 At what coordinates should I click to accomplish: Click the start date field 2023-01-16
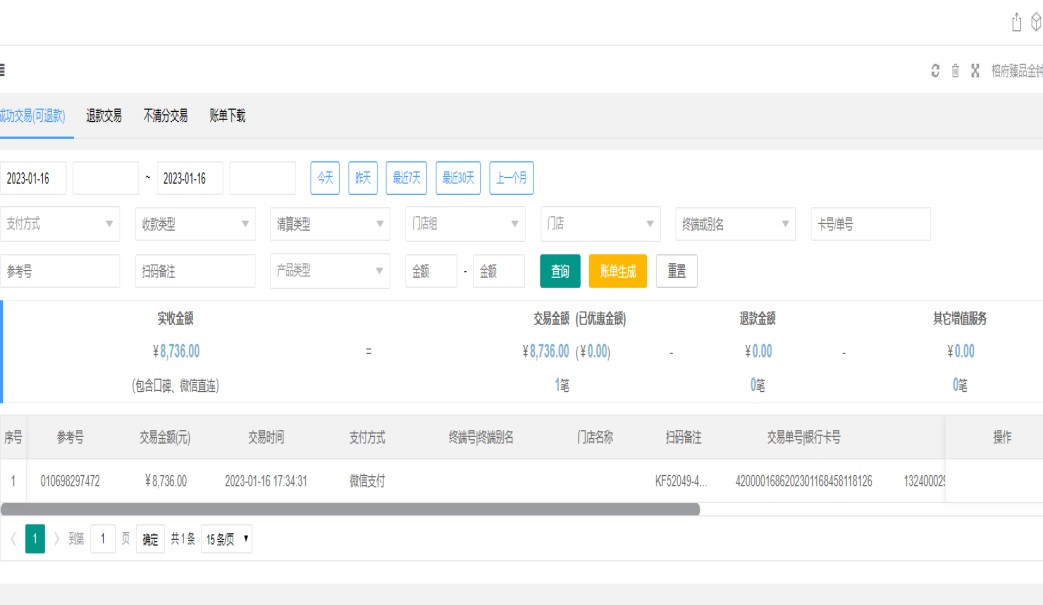pyautogui.click(x=33, y=178)
